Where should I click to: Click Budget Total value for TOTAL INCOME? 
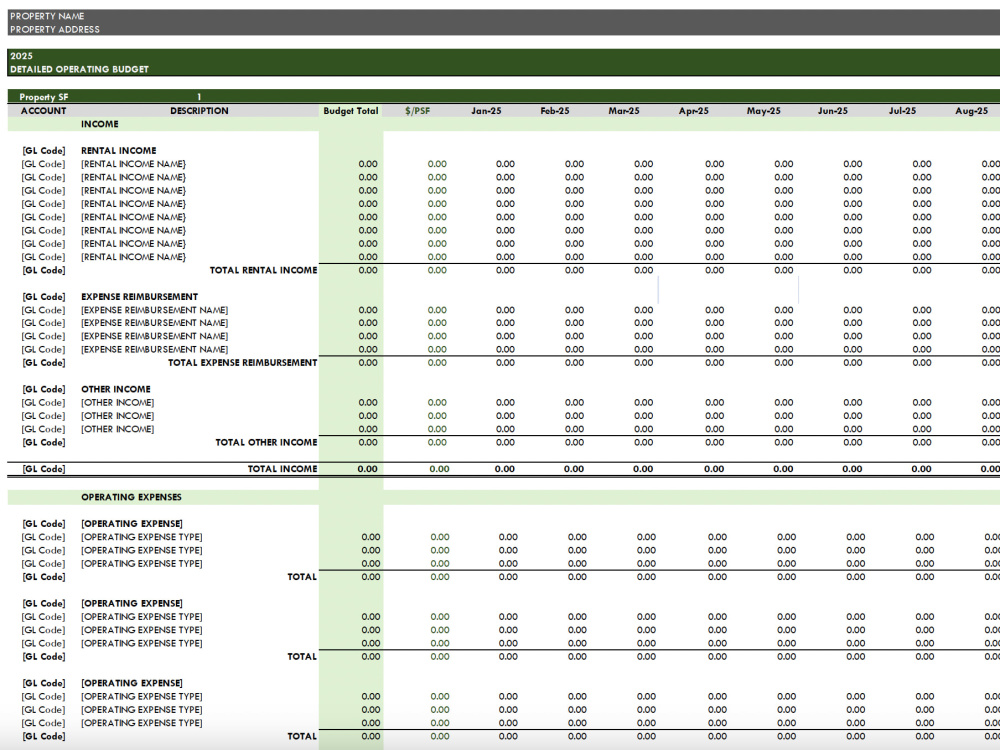(367, 469)
